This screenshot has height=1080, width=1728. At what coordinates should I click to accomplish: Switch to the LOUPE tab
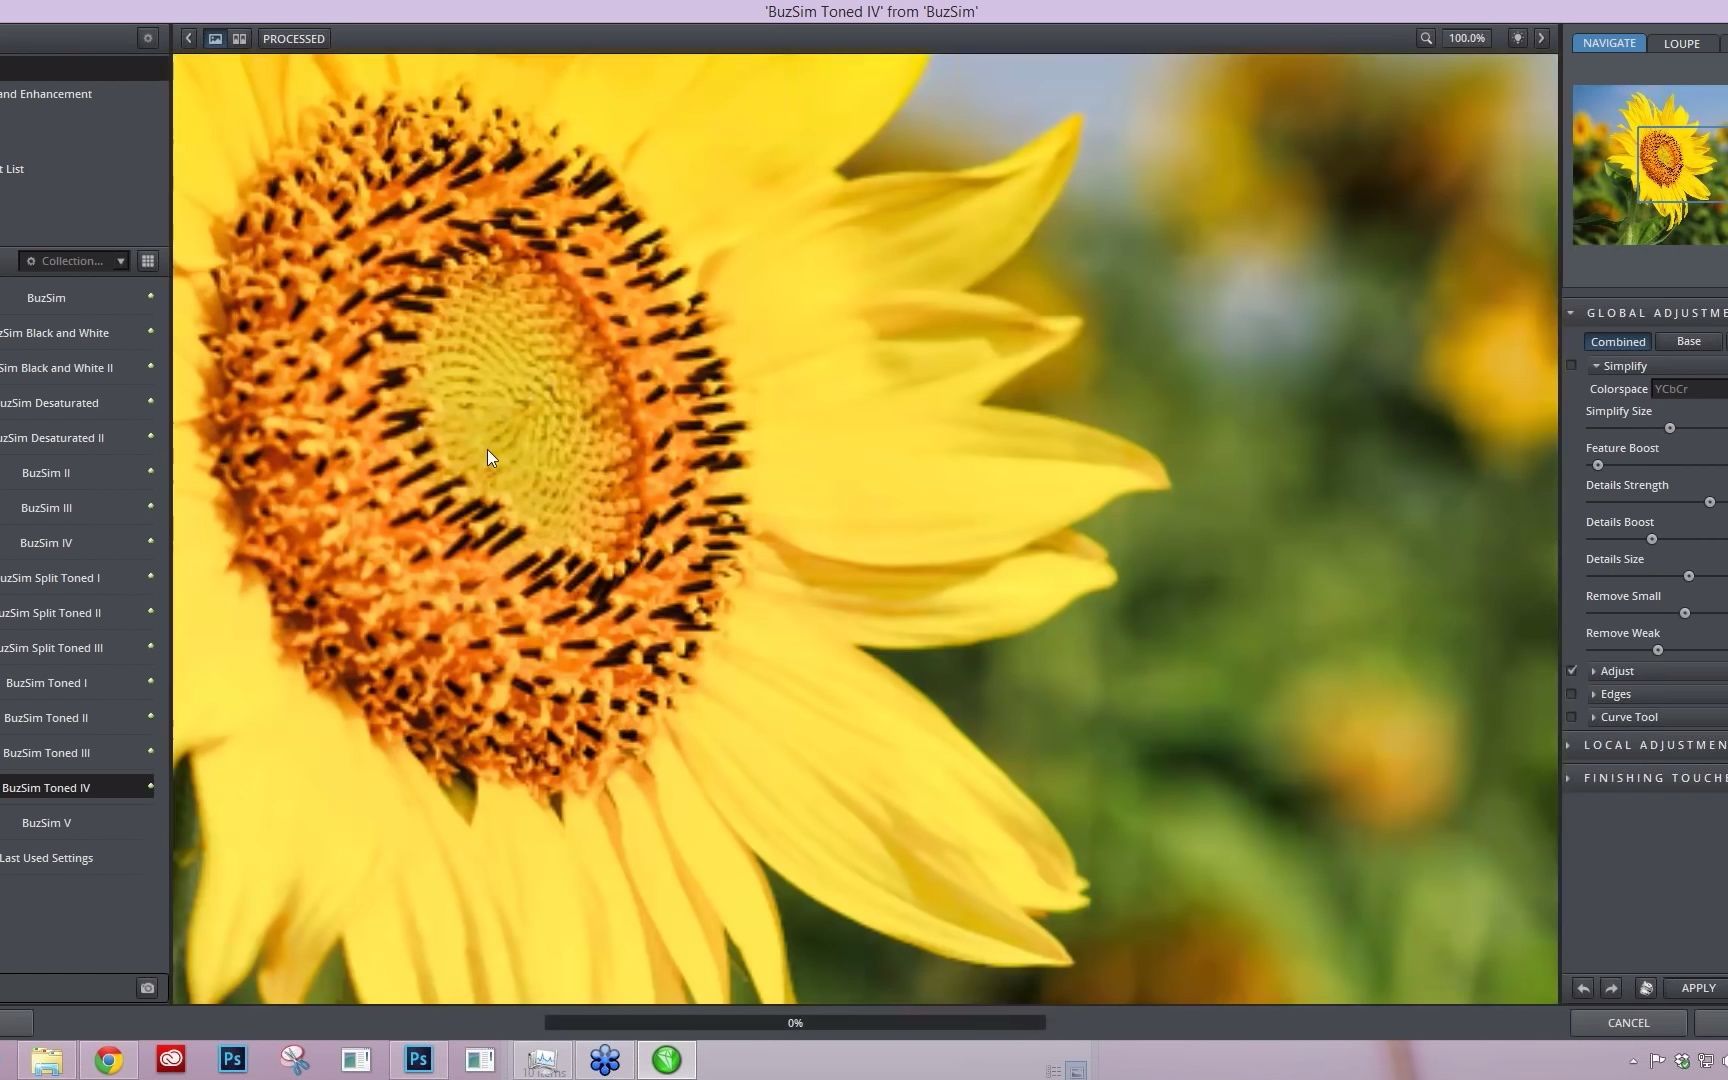pos(1682,43)
